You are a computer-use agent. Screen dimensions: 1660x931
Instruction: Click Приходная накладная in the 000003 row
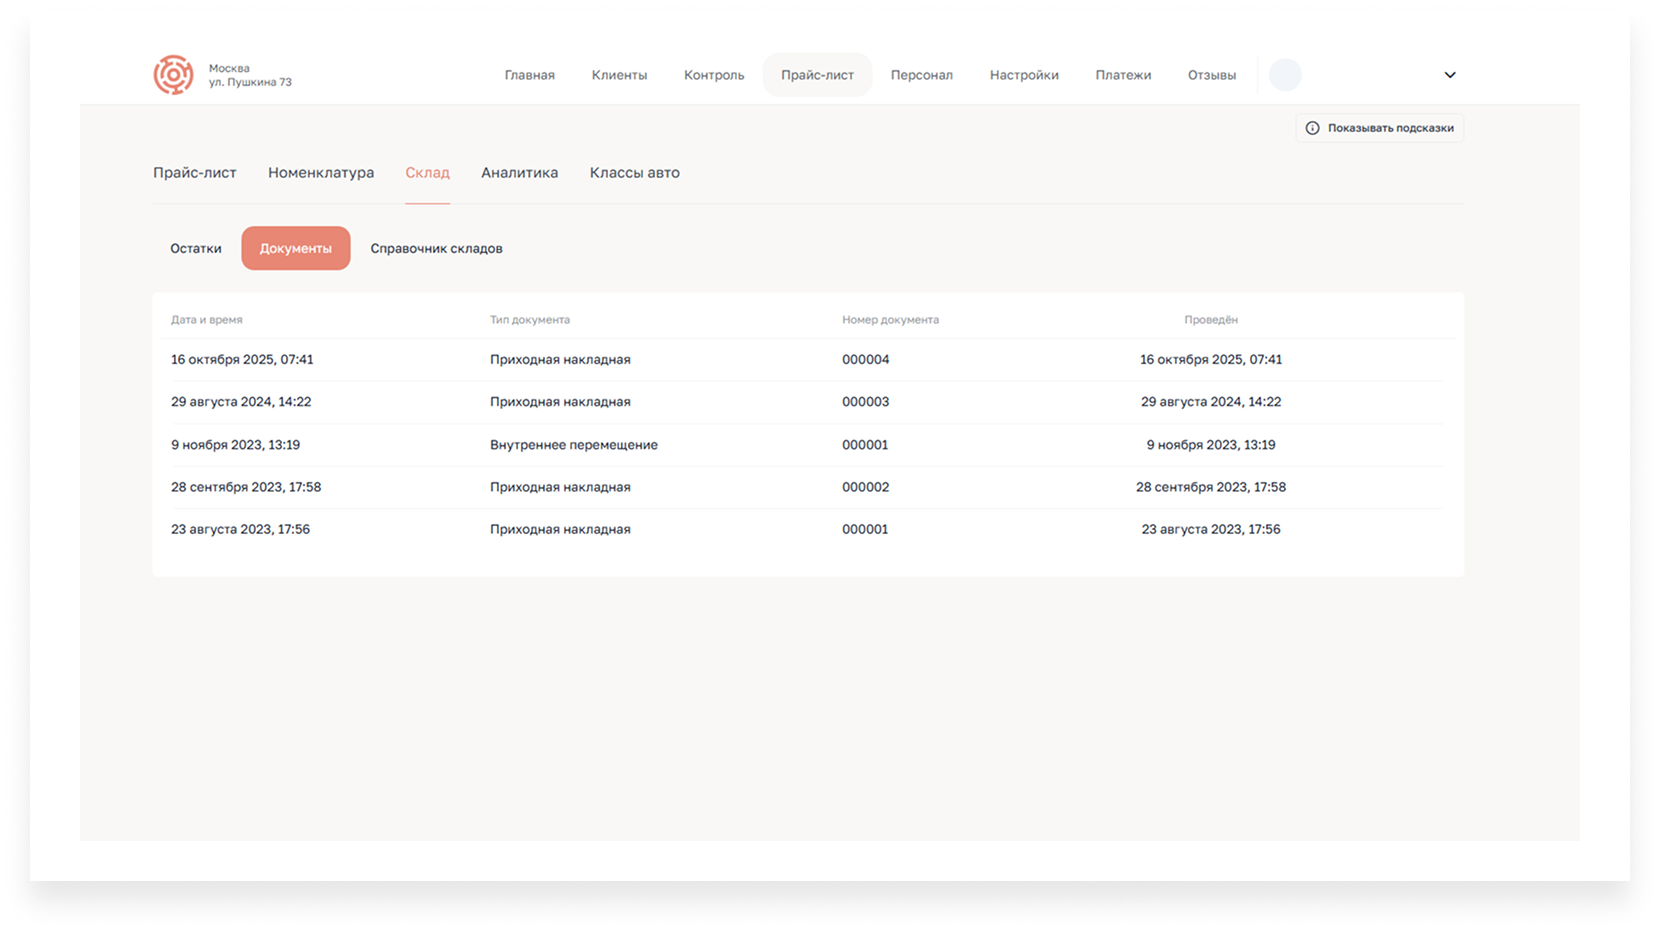click(x=560, y=402)
